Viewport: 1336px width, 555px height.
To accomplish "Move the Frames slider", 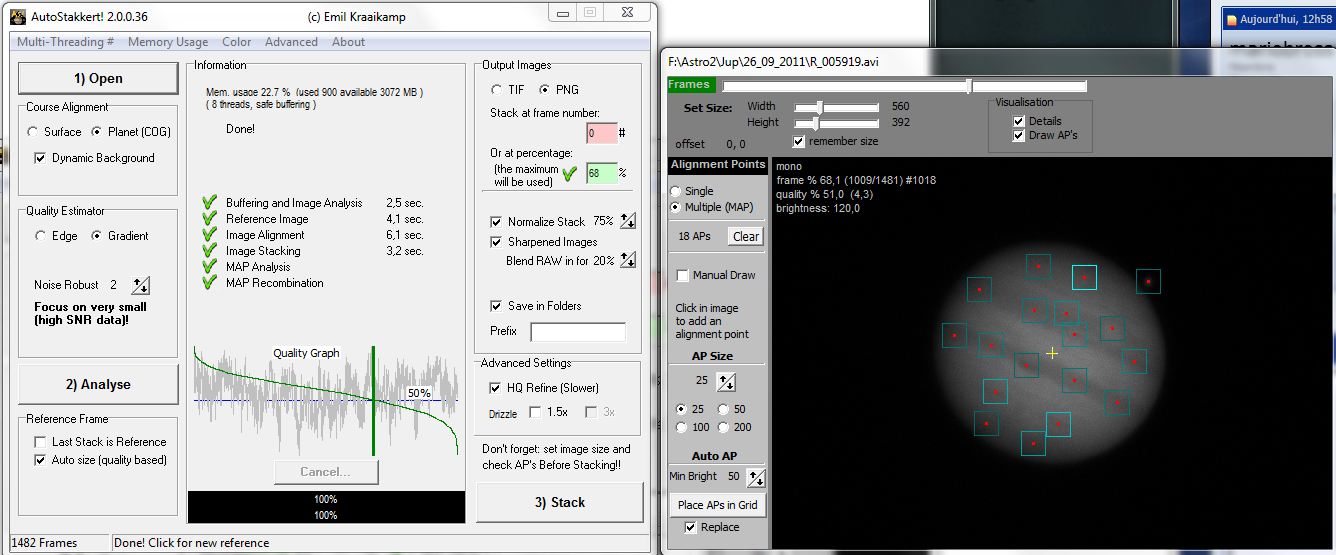I will [x=968, y=86].
